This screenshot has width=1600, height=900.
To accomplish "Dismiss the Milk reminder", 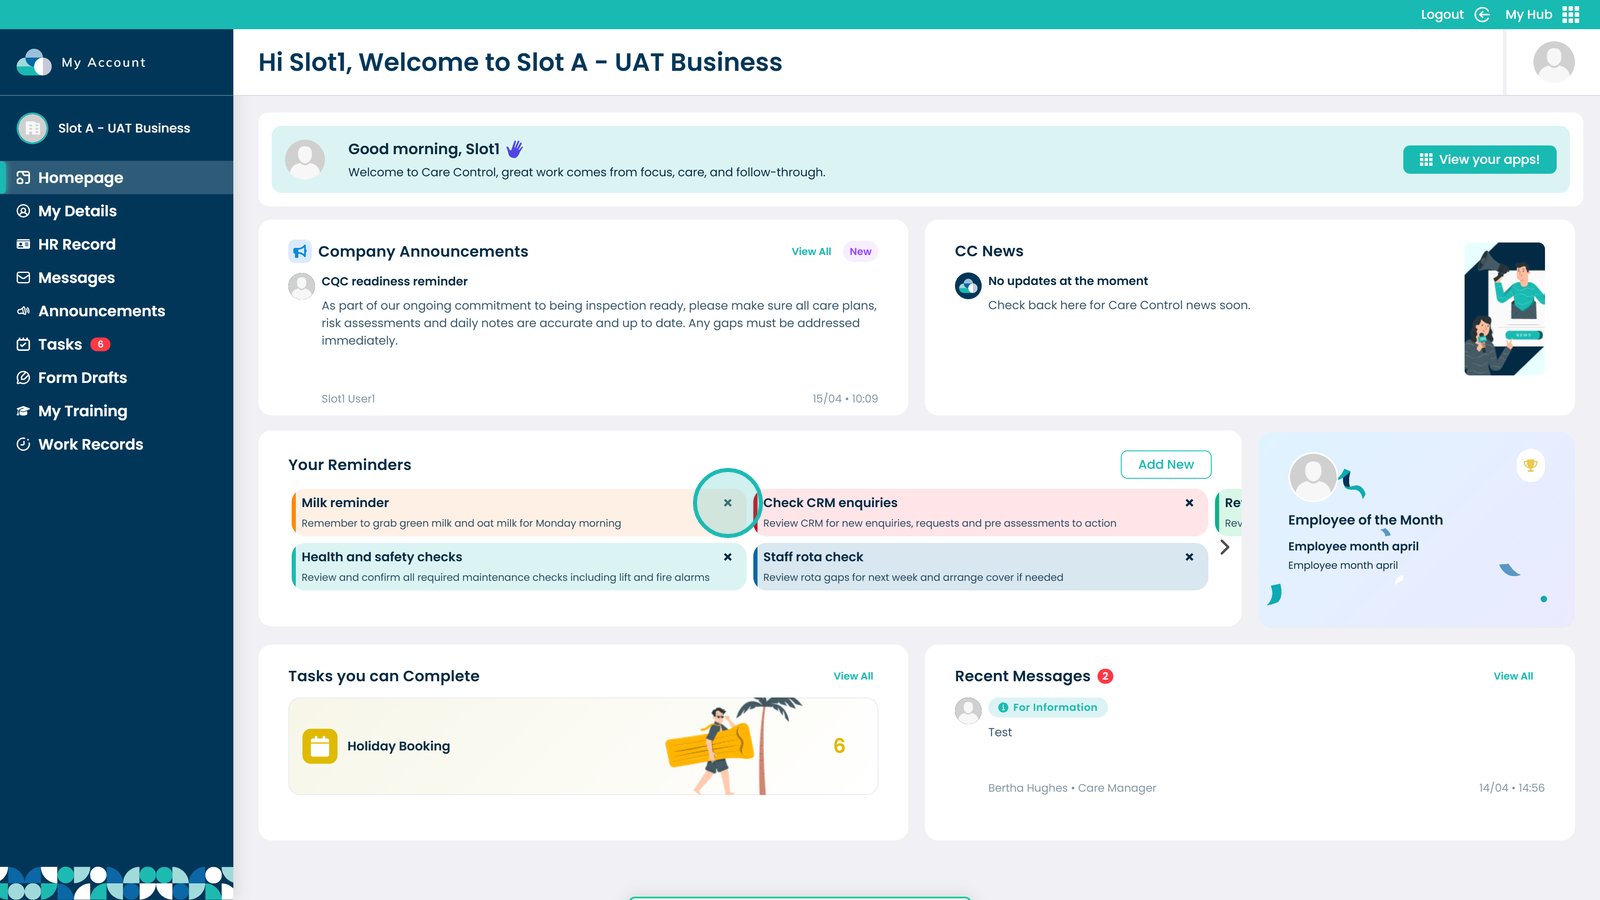I will point(727,503).
